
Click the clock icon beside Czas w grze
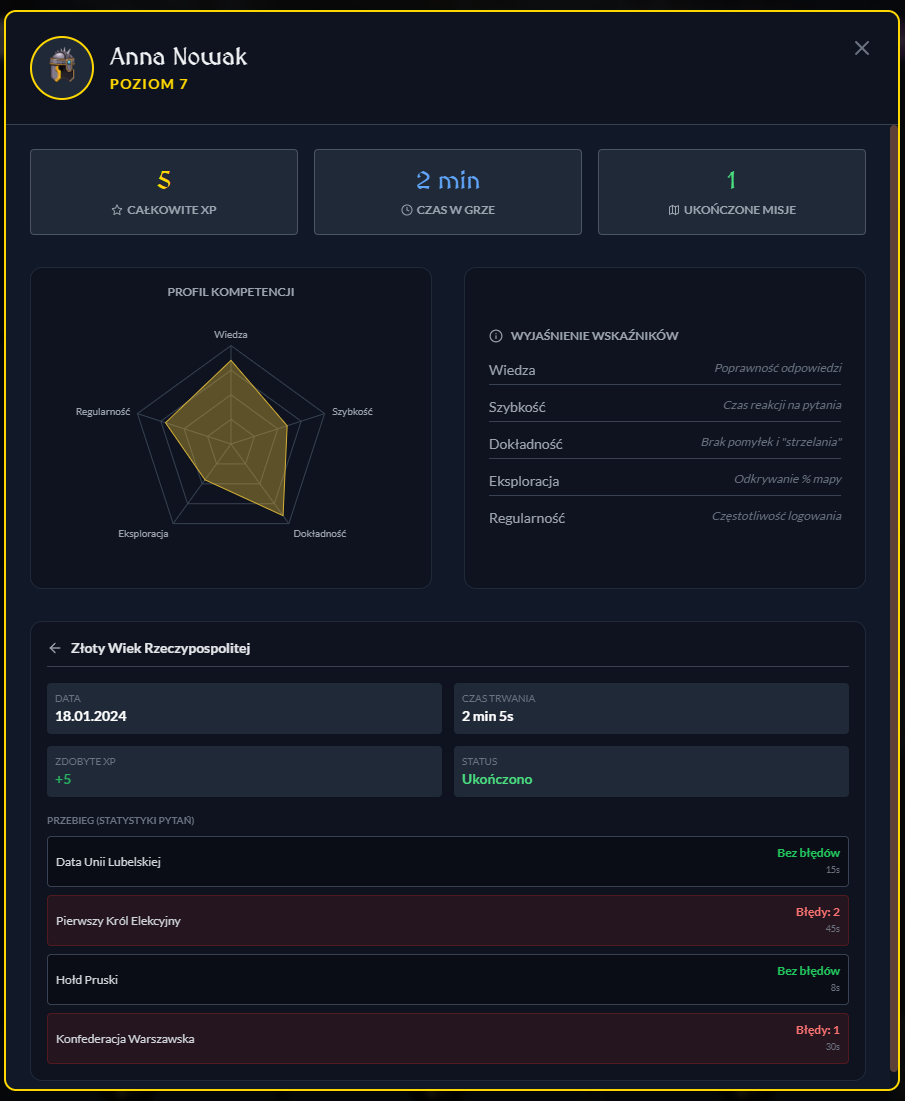[x=407, y=211]
